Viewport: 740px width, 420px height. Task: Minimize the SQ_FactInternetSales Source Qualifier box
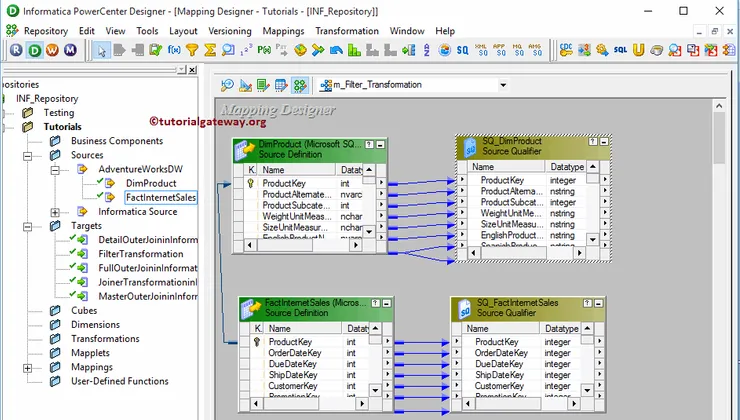point(598,303)
